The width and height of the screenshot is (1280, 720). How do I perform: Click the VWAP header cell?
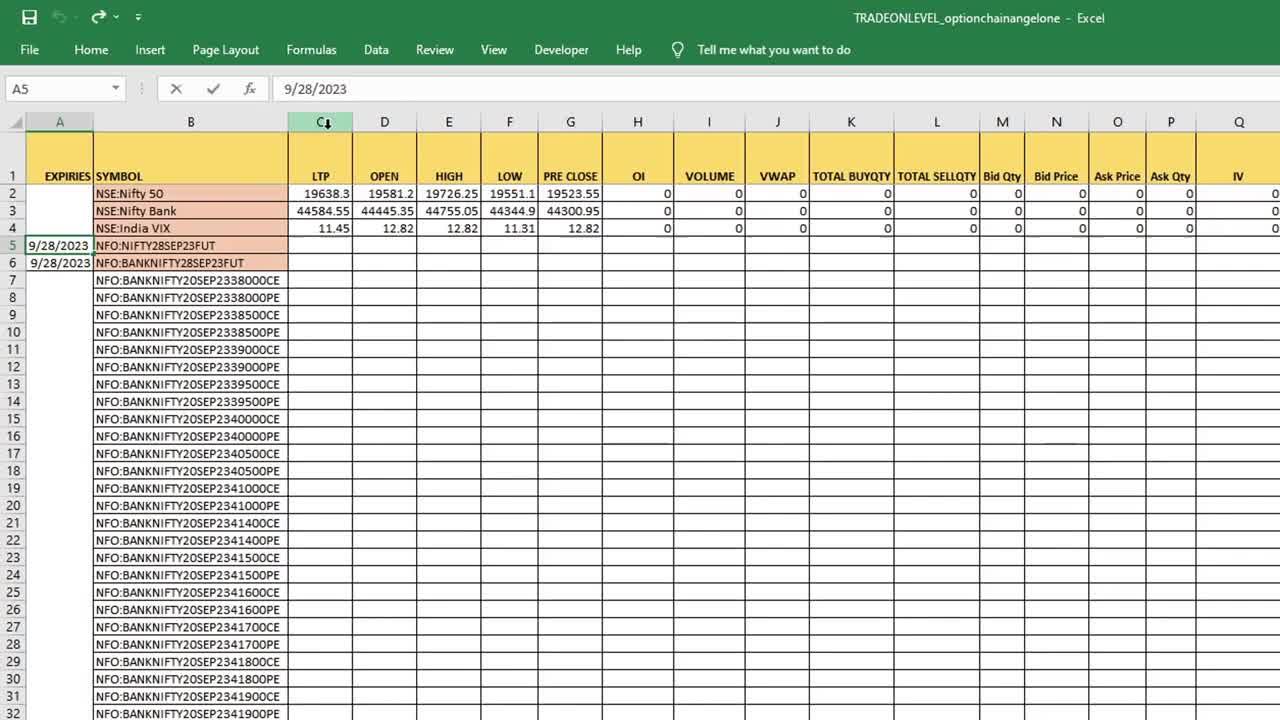click(777, 158)
